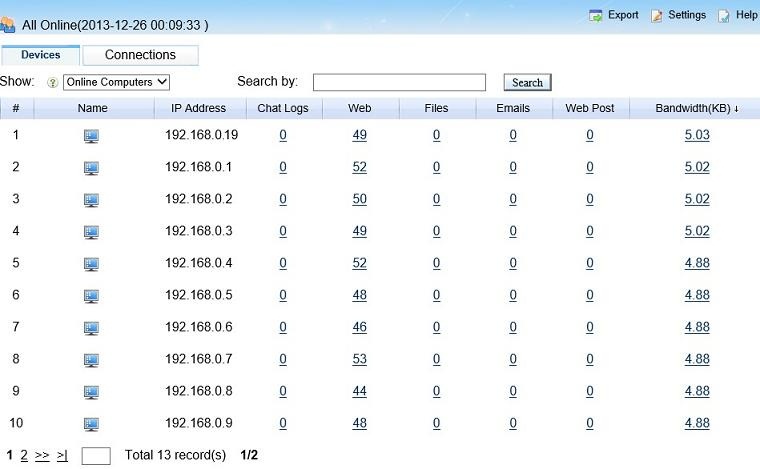This screenshot has height=469, width=760.
Task: Sort by IP Address column header
Action: pyautogui.click(x=198, y=108)
